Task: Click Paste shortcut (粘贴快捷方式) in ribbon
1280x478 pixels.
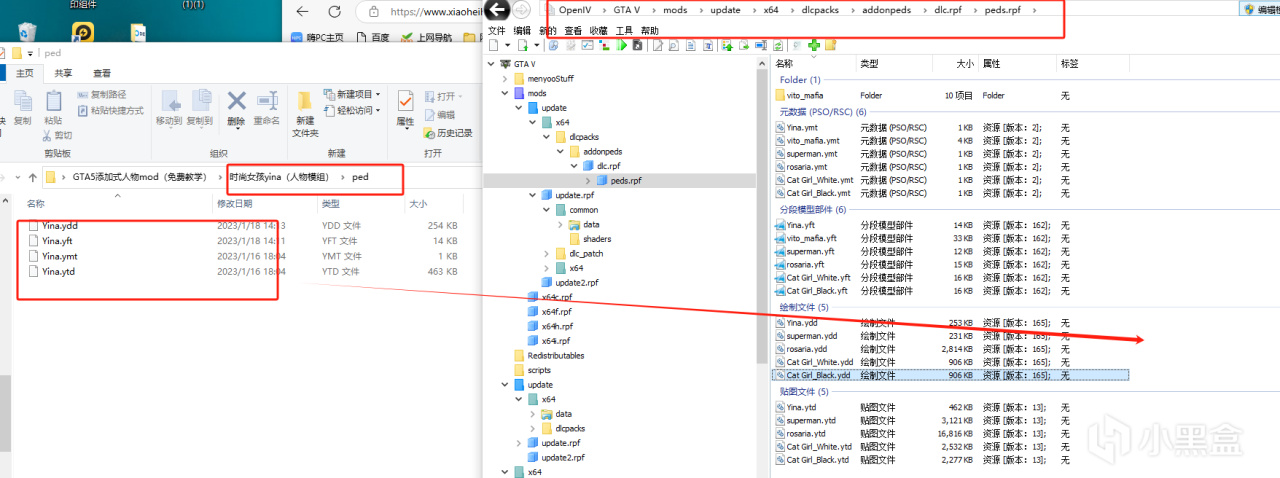Action: click(110, 110)
